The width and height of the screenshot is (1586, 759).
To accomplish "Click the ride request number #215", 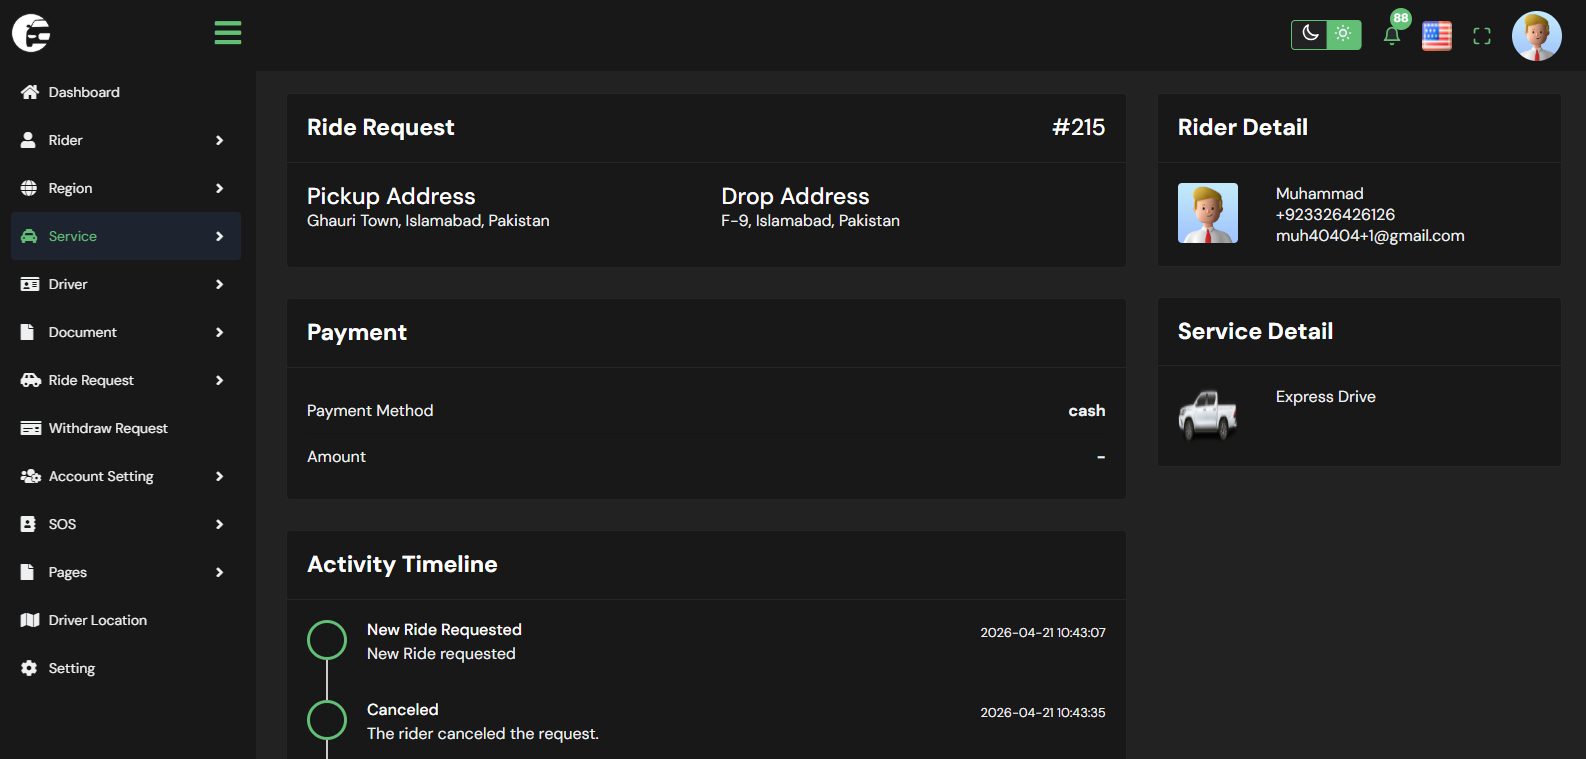I will point(1078,127).
